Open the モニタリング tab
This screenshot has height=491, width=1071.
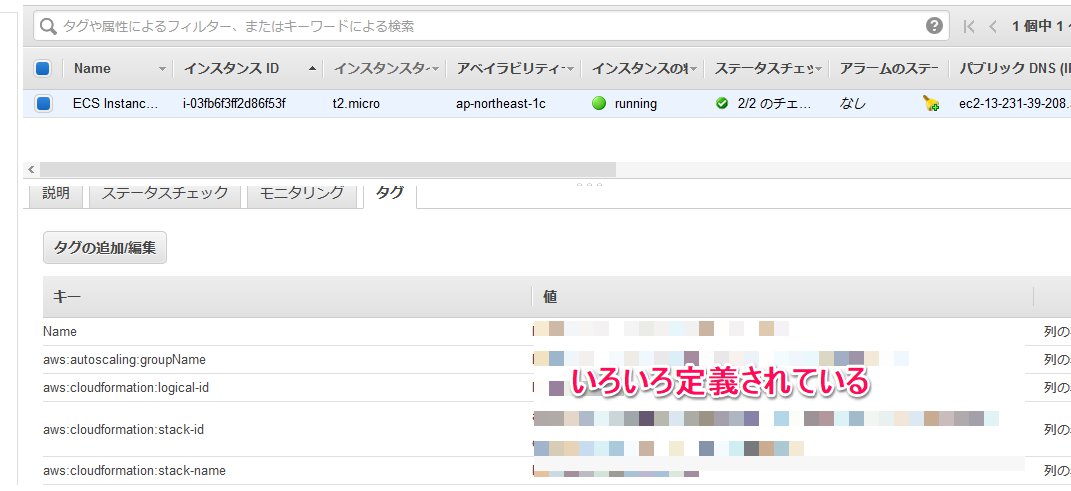pyautogui.click(x=301, y=194)
